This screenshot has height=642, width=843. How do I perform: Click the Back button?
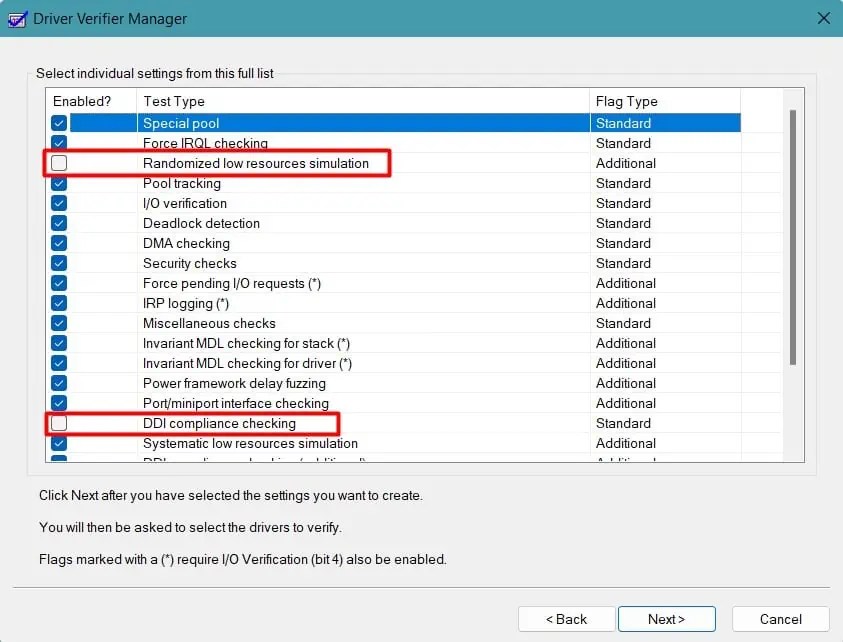click(x=566, y=619)
